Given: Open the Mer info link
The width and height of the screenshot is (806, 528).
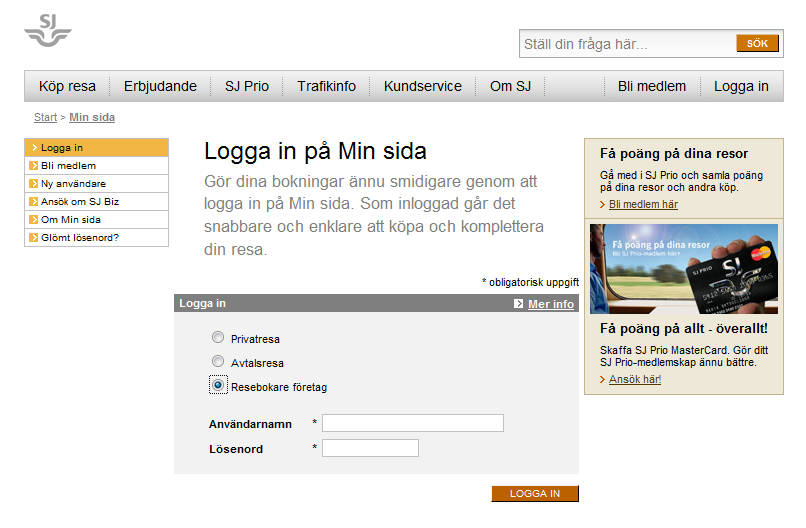Looking at the screenshot, I should point(551,304).
